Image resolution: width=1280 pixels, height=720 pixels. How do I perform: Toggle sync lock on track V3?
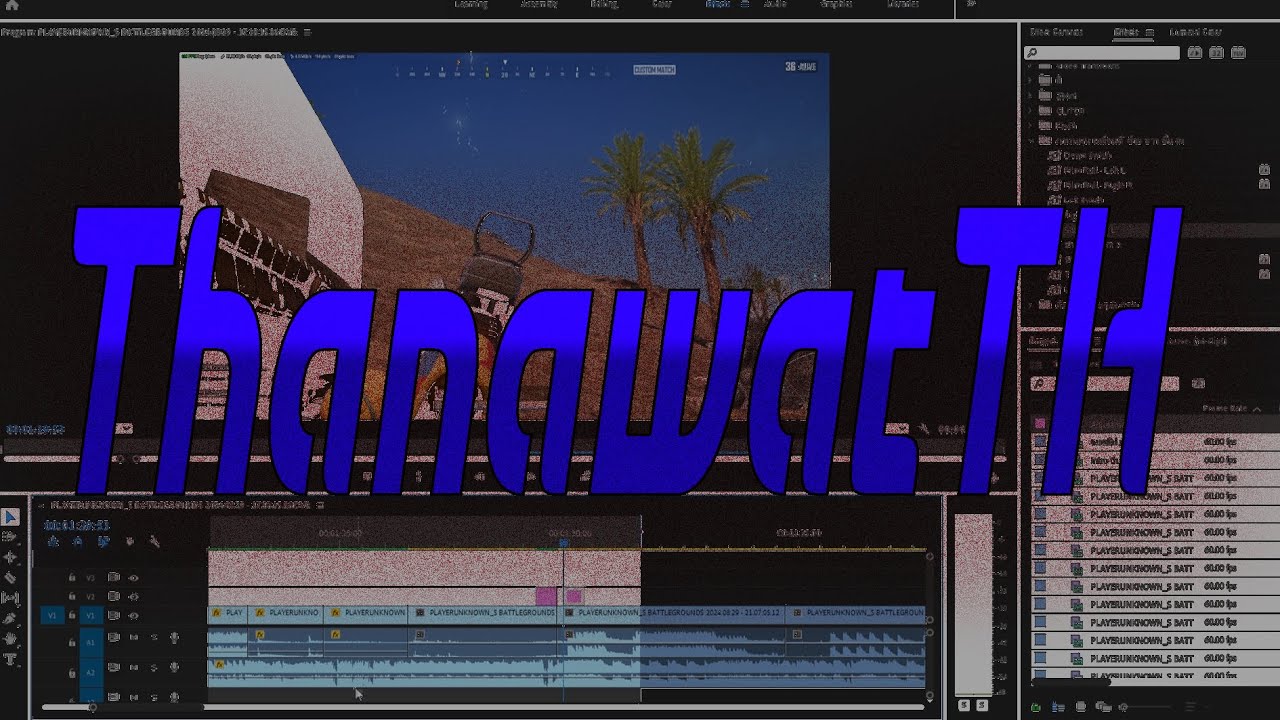click(113, 577)
